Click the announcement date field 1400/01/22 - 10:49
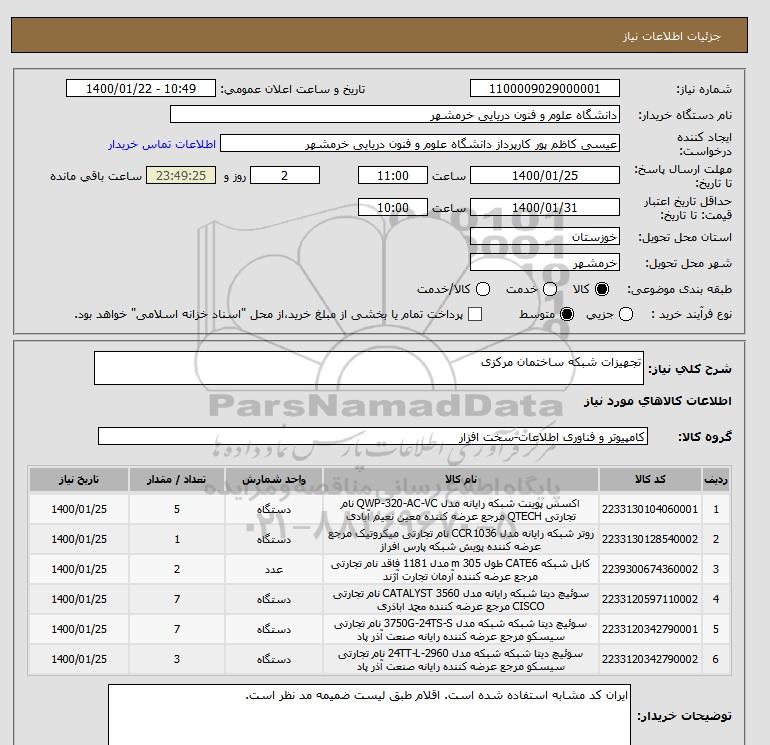 pyautogui.click(x=141, y=88)
